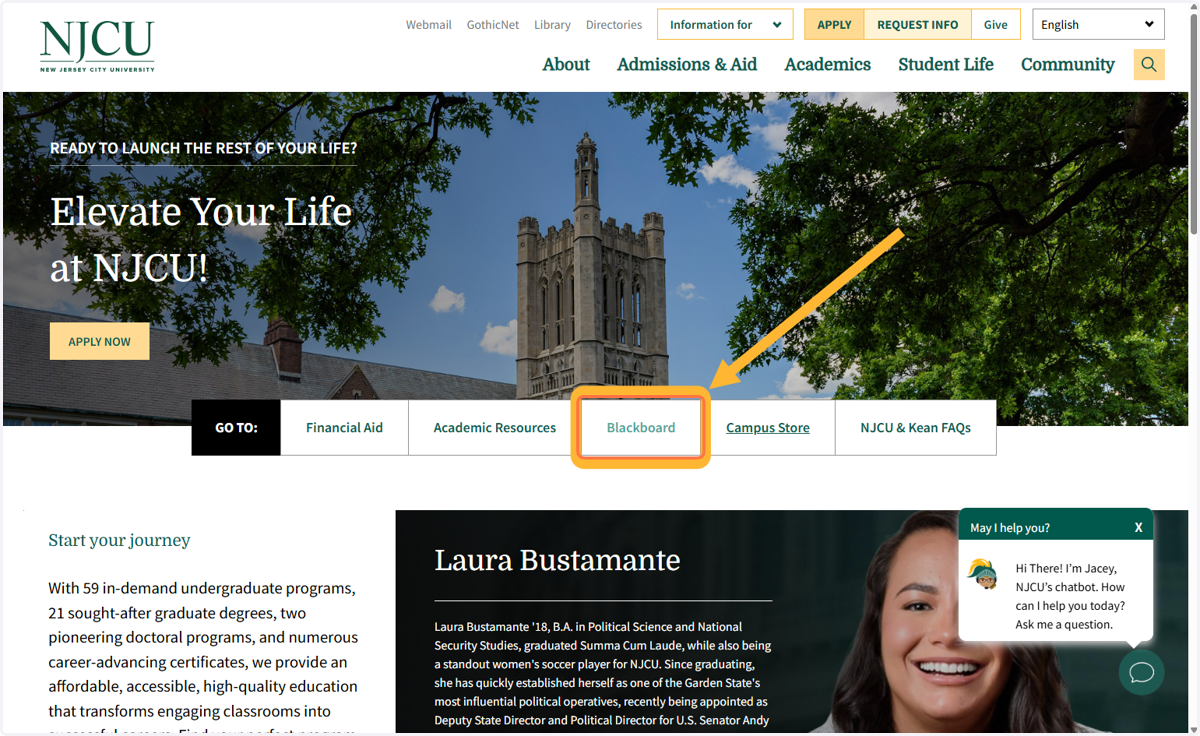Click the Laura Bustamante heading
This screenshot has height=736, width=1200.
[557, 560]
